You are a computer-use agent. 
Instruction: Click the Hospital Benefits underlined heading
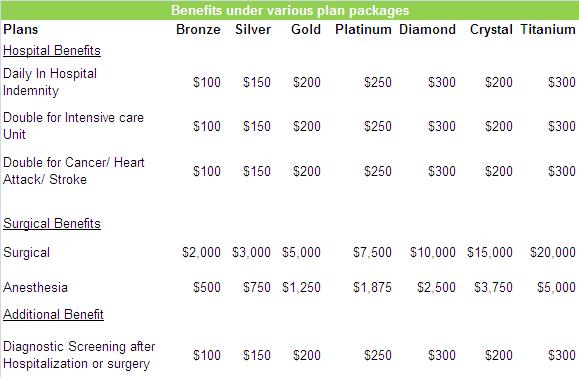point(52,51)
